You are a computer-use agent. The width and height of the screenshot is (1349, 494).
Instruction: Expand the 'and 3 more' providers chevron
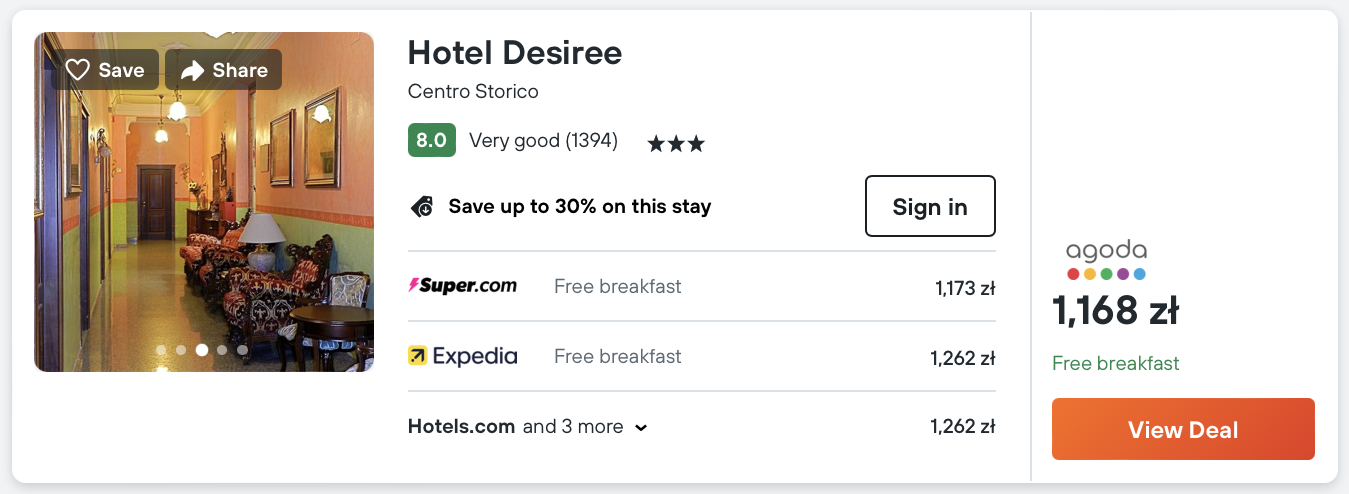[x=641, y=428]
